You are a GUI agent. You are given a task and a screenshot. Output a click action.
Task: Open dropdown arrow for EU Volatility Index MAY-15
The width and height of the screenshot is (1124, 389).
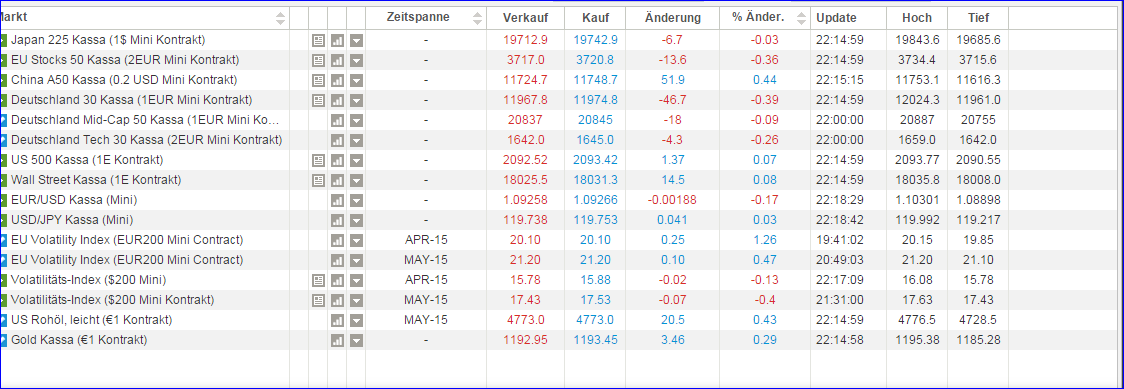click(x=356, y=260)
